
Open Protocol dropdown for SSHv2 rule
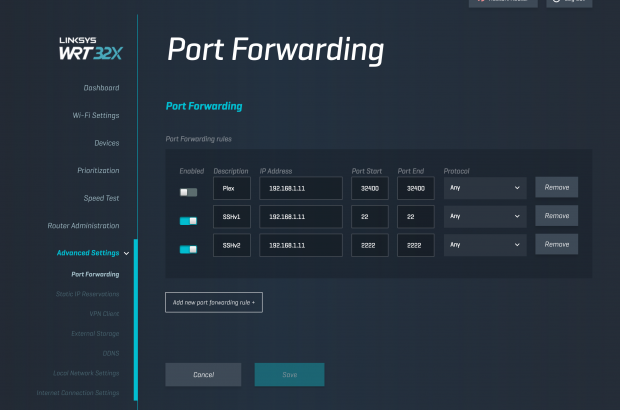tap(484, 244)
